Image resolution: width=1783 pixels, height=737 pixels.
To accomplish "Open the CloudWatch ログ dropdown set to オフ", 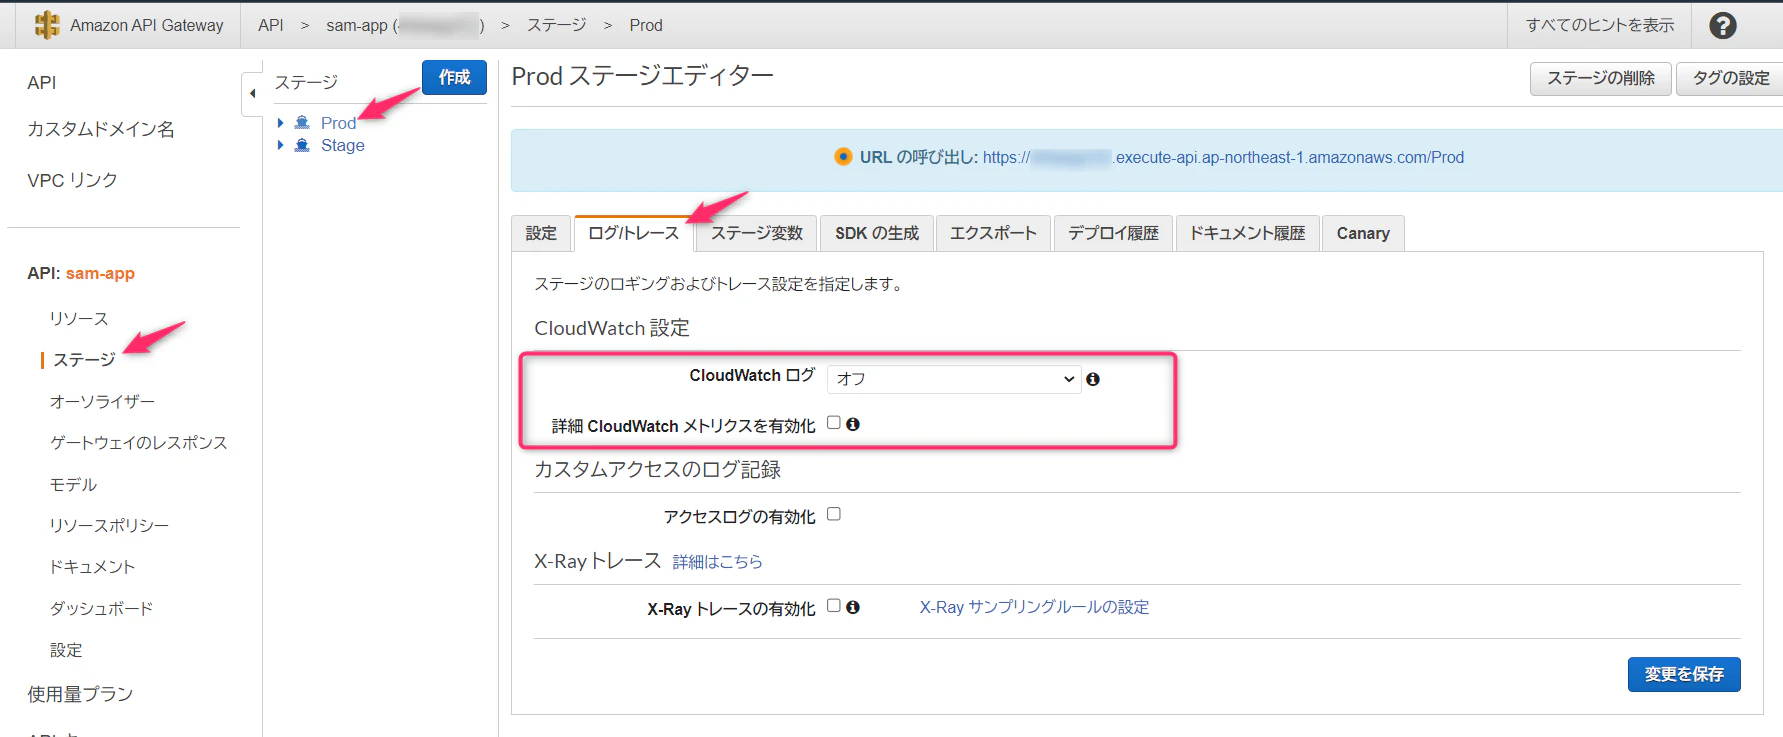I will point(954,379).
